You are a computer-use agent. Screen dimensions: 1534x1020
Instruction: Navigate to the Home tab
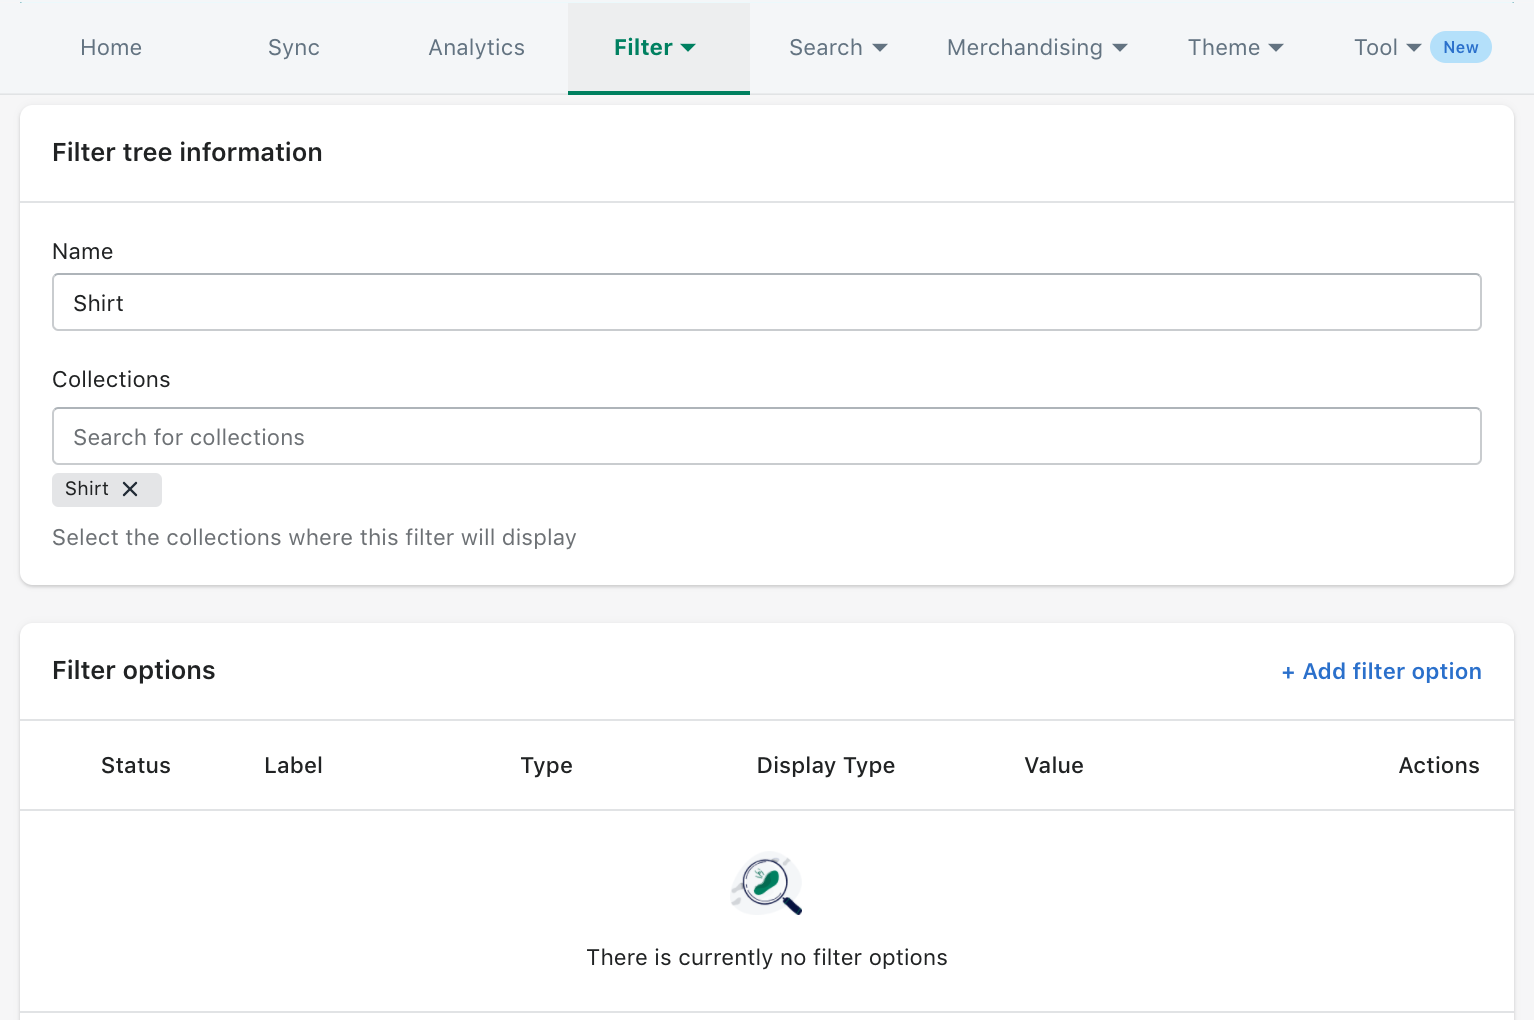pos(110,47)
